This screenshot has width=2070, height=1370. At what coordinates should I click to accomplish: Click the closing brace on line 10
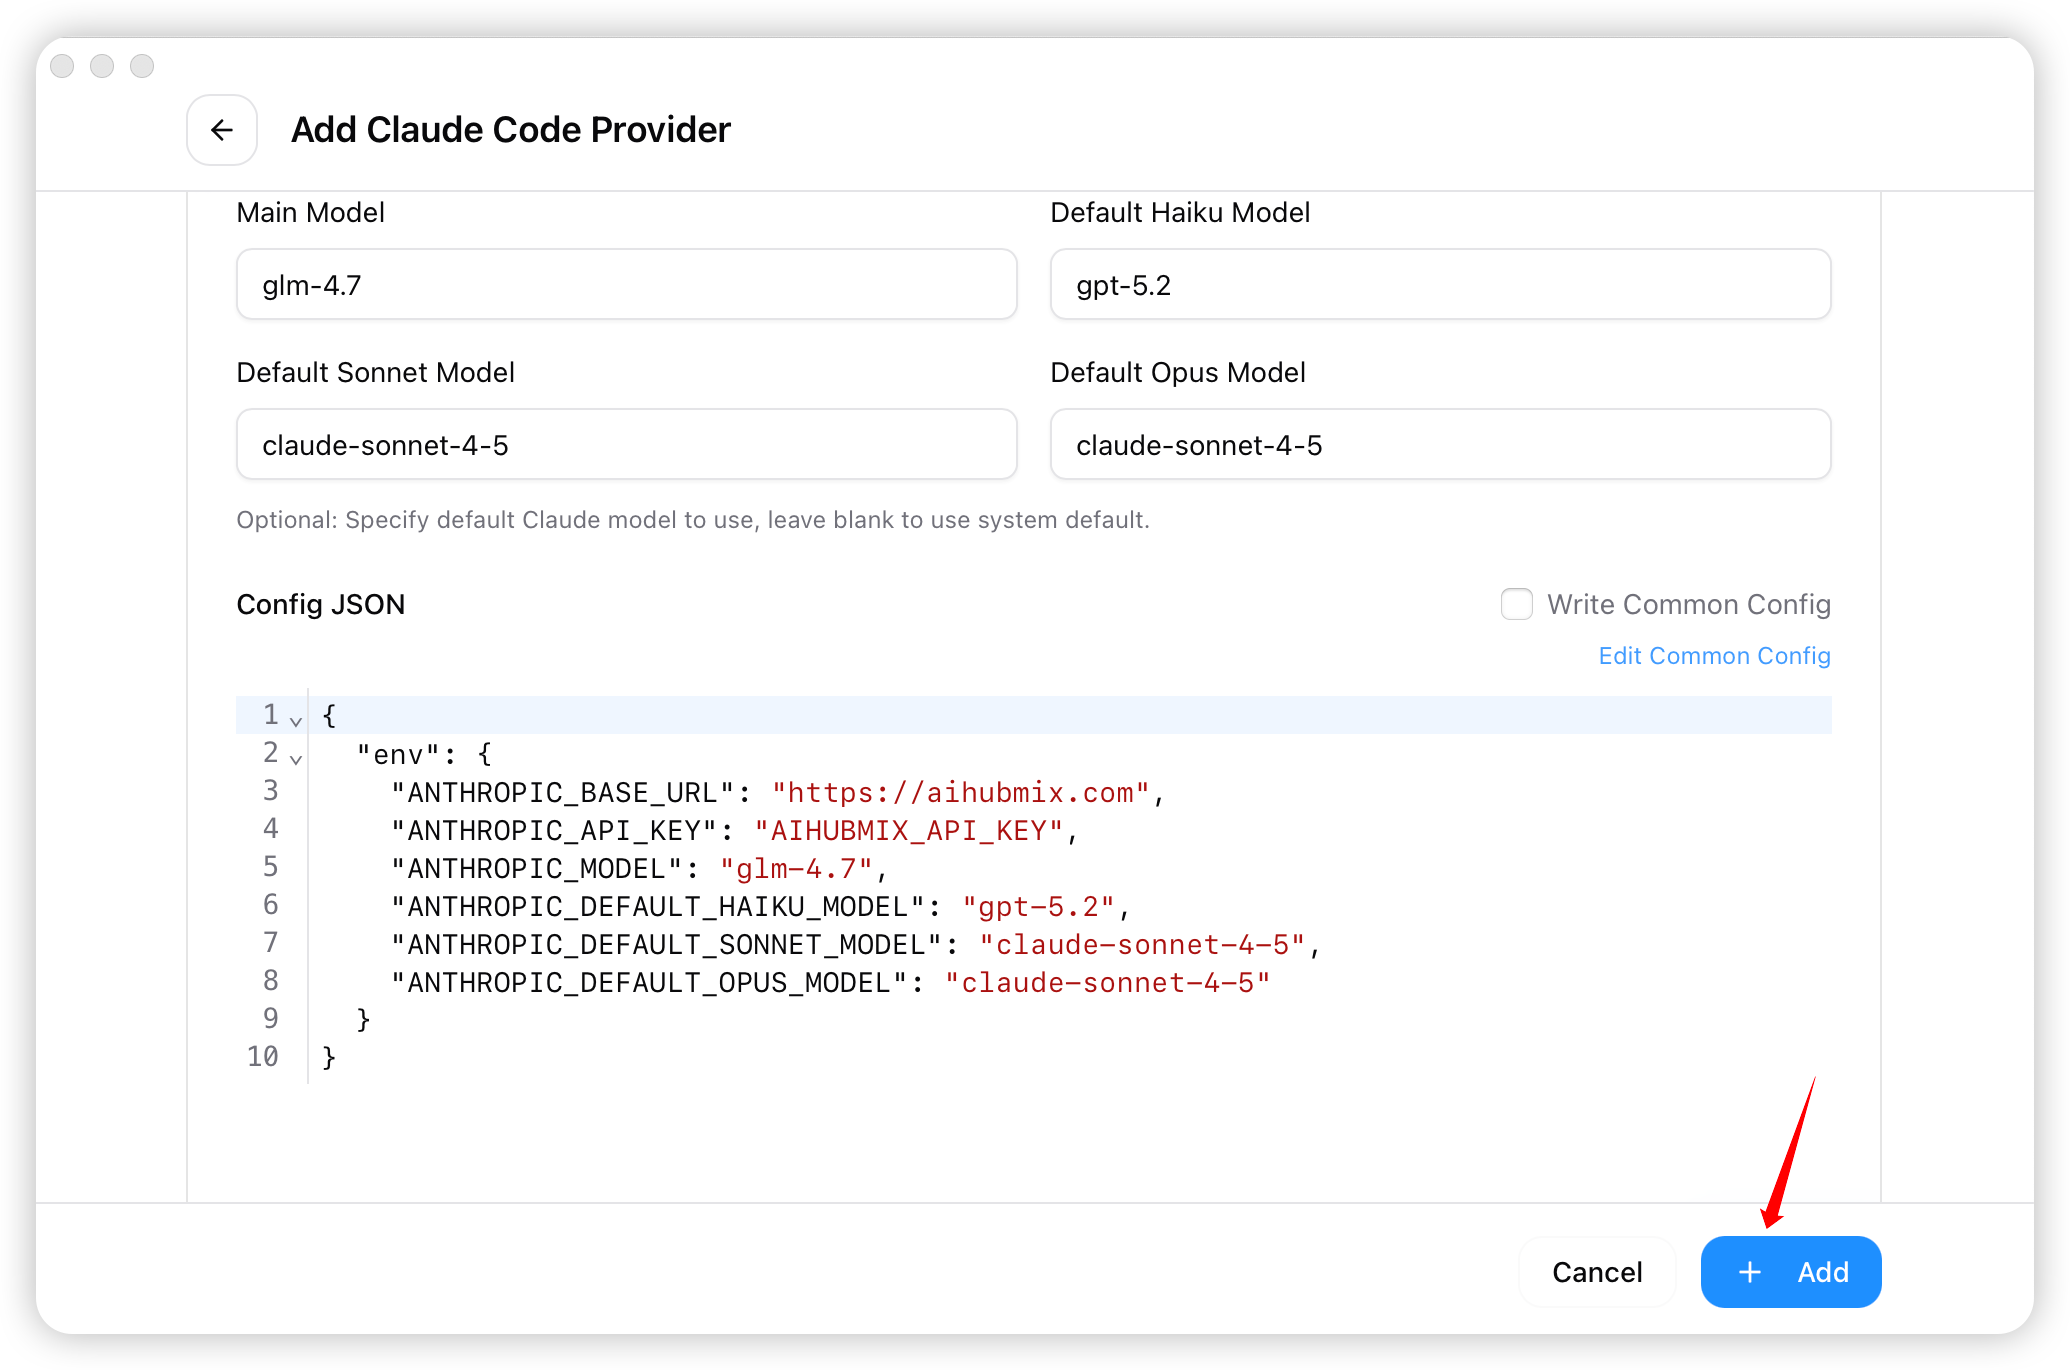[x=329, y=1058]
